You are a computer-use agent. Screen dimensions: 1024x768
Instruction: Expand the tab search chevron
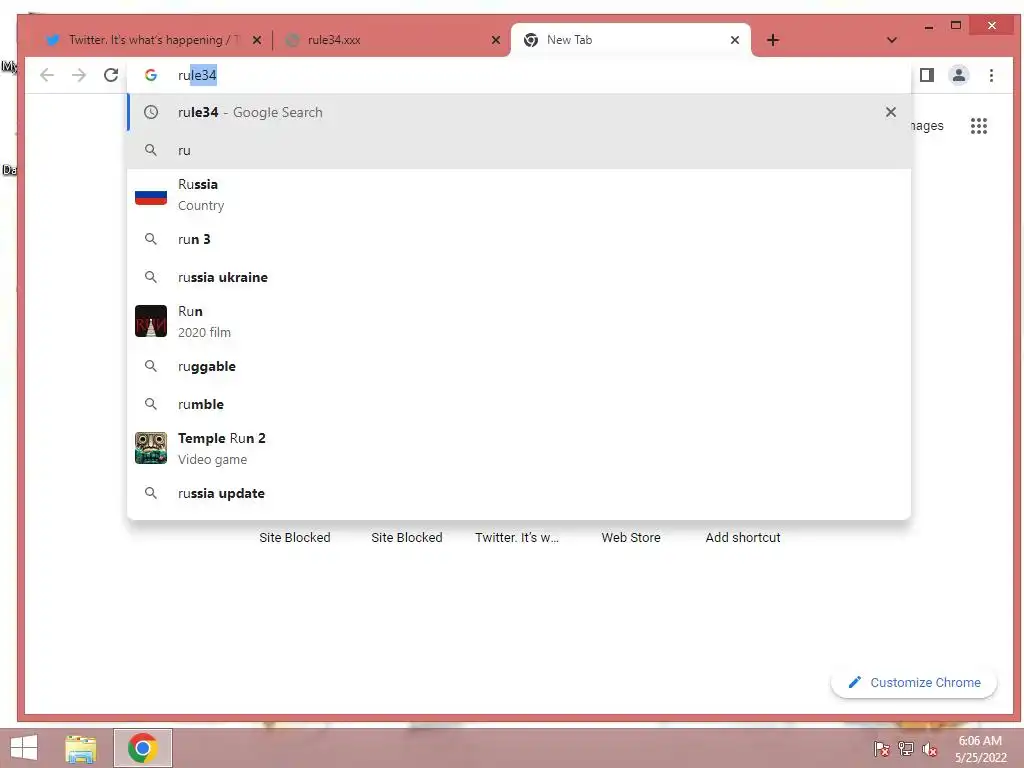pos(891,40)
